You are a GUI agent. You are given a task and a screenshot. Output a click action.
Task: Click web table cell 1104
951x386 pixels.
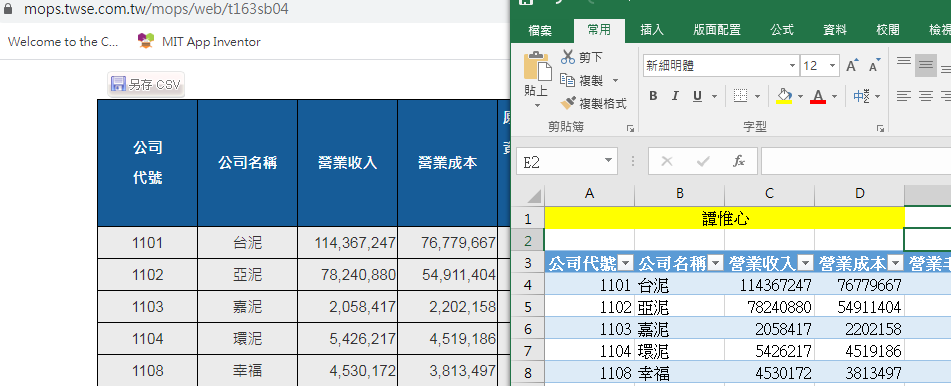click(x=147, y=339)
